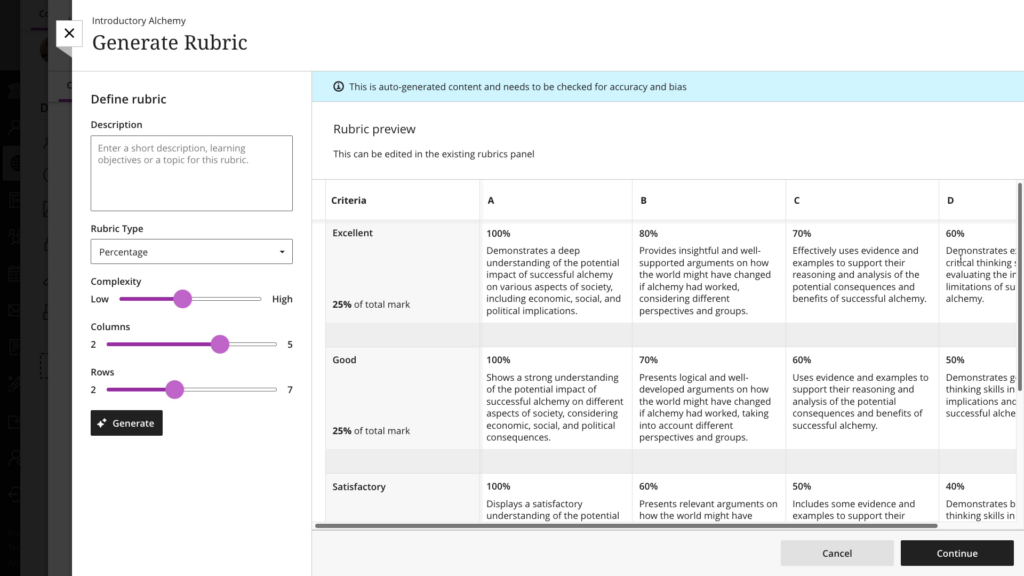This screenshot has height=576, width=1024.
Task: Click 'Effectively uses evidence' description cell
Action: tap(859, 274)
